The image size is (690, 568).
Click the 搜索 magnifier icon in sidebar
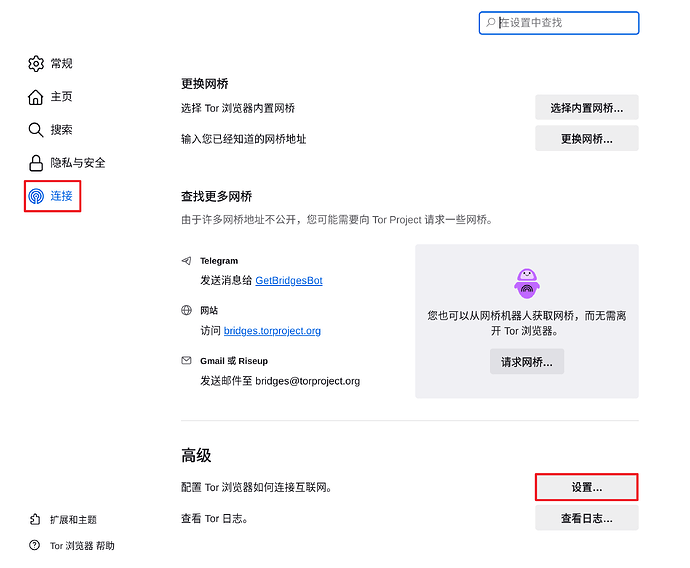click(x=36, y=130)
